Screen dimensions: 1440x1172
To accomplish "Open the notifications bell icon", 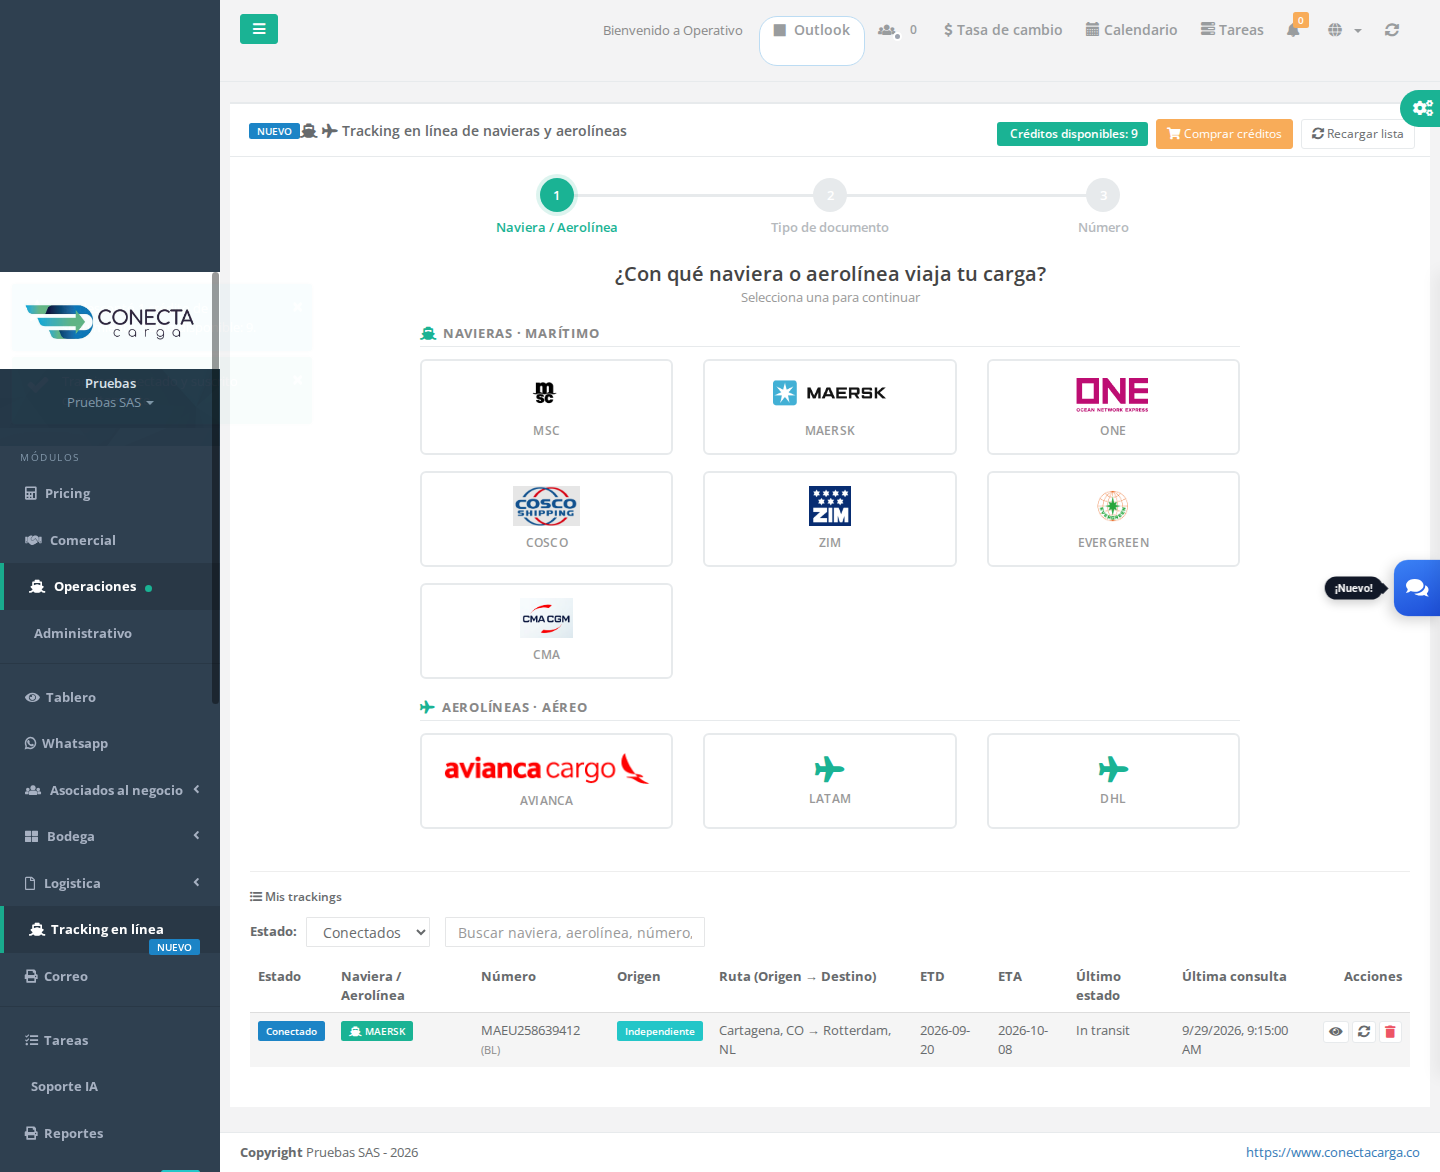I will (x=1293, y=30).
